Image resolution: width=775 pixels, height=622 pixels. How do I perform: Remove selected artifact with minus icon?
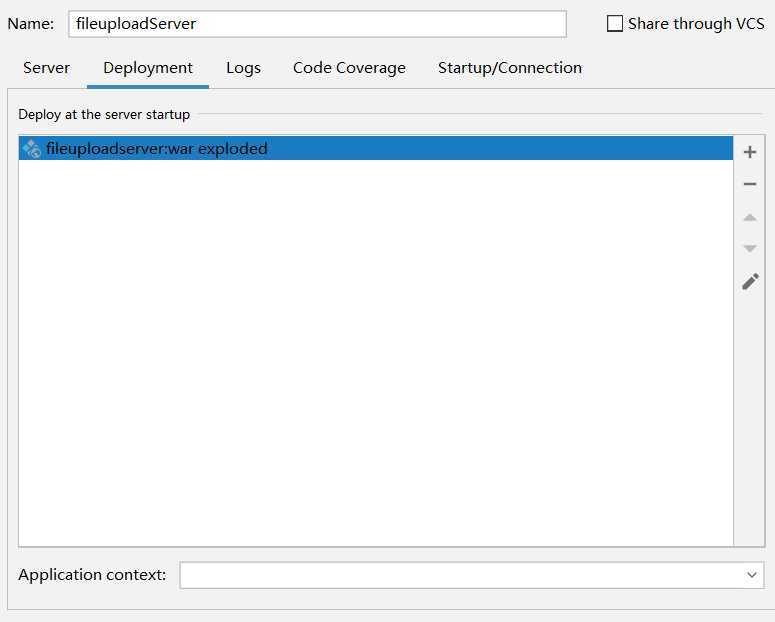[x=750, y=184]
